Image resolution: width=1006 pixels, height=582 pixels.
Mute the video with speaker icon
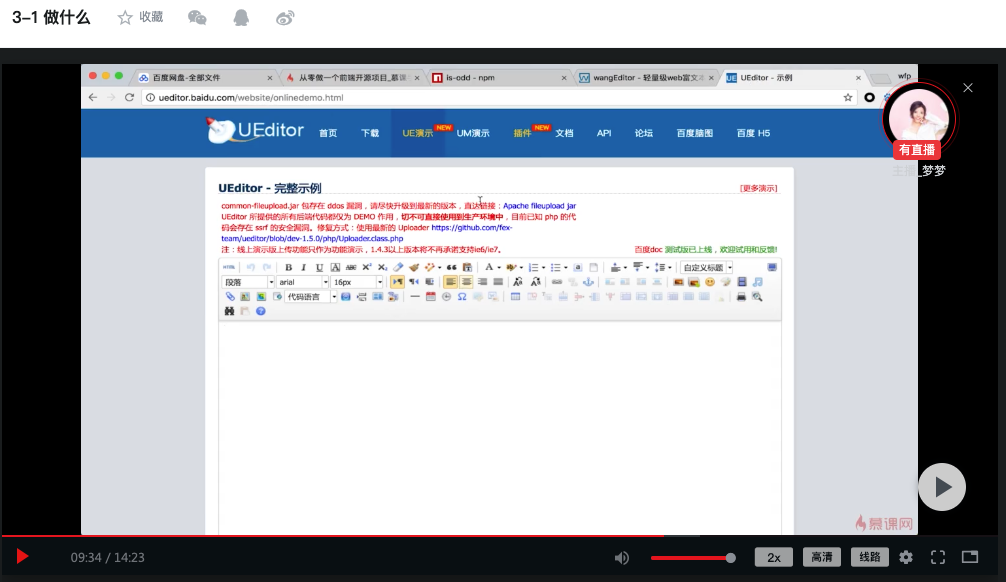pyautogui.click(x=622, y=558)
